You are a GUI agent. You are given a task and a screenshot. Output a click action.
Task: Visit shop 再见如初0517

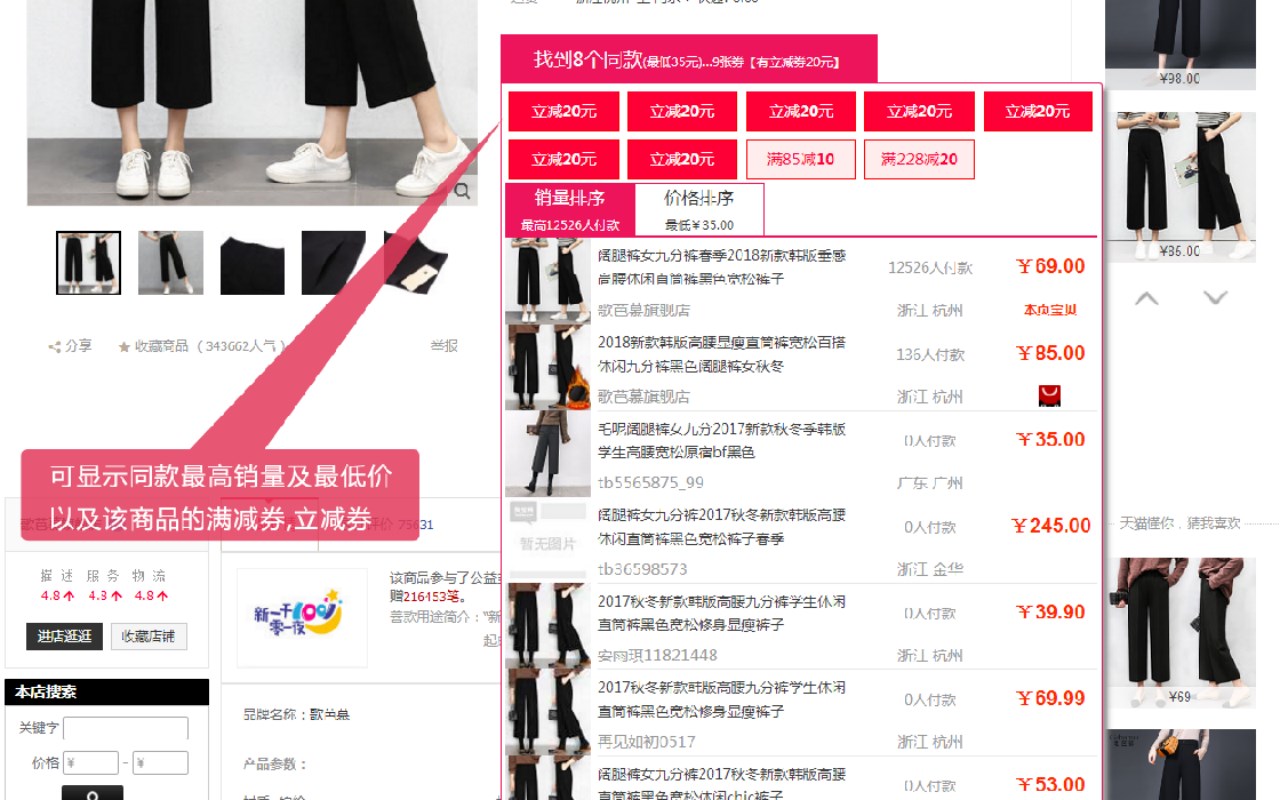click(647, 742)
